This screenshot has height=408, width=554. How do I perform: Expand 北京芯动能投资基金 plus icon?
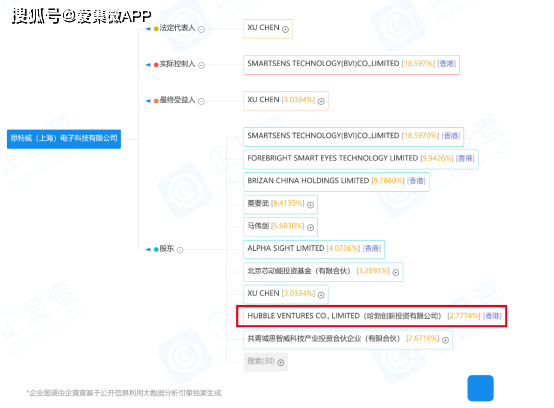[x=396, y=272]
